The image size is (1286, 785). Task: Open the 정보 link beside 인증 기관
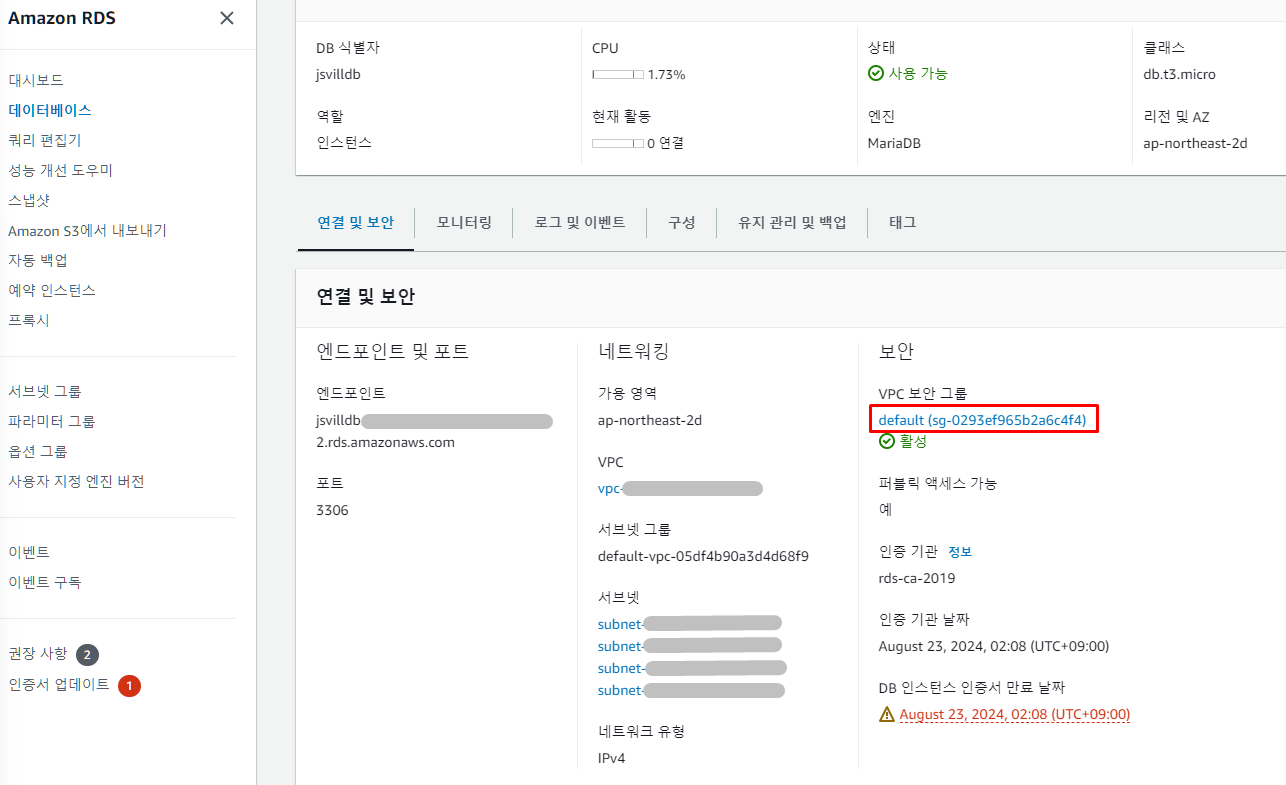(x=960, y=552)
